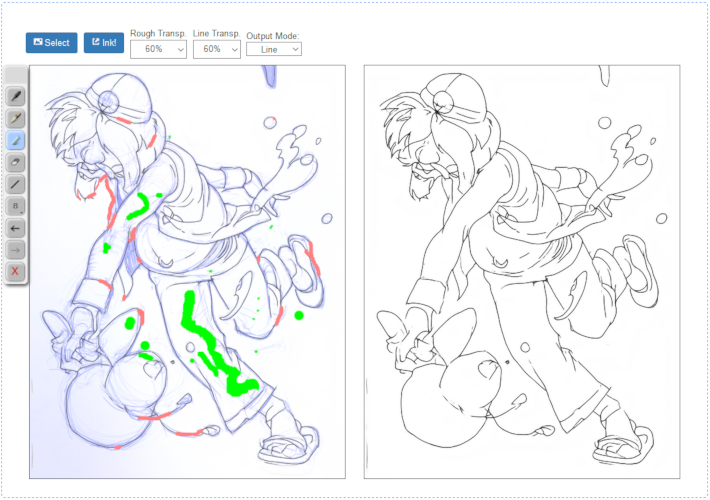Open the brush size 8 picker
This screenshot has width=710, height=500.
(15, 206)
